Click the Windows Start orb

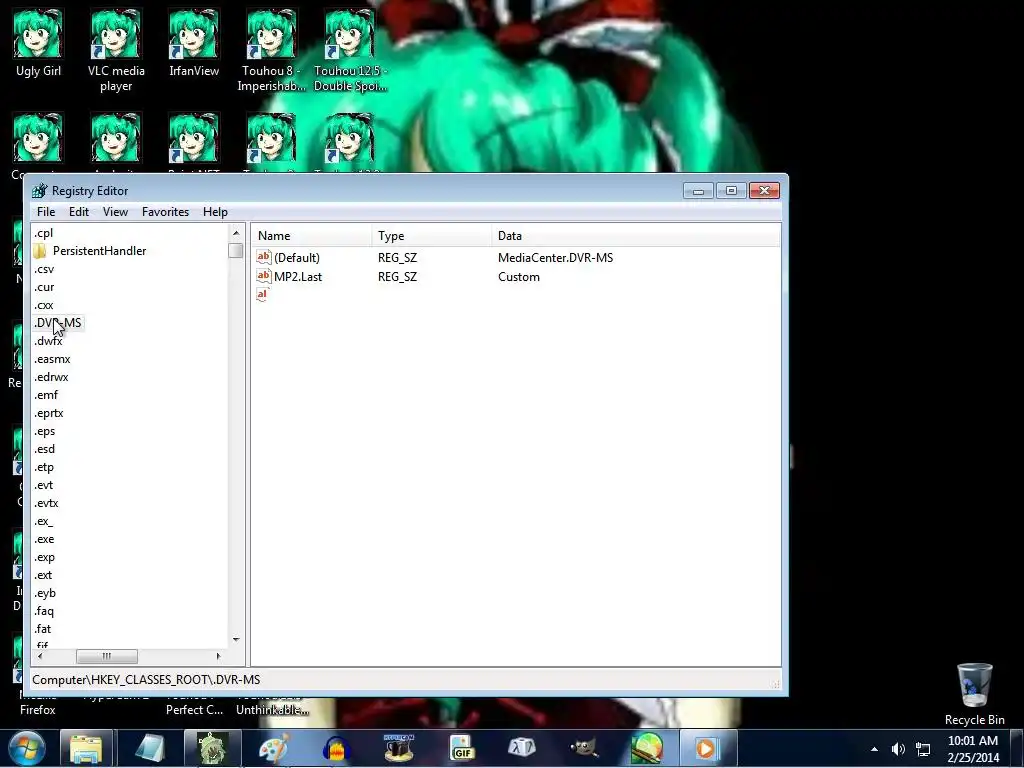click(x=27, y=748)
